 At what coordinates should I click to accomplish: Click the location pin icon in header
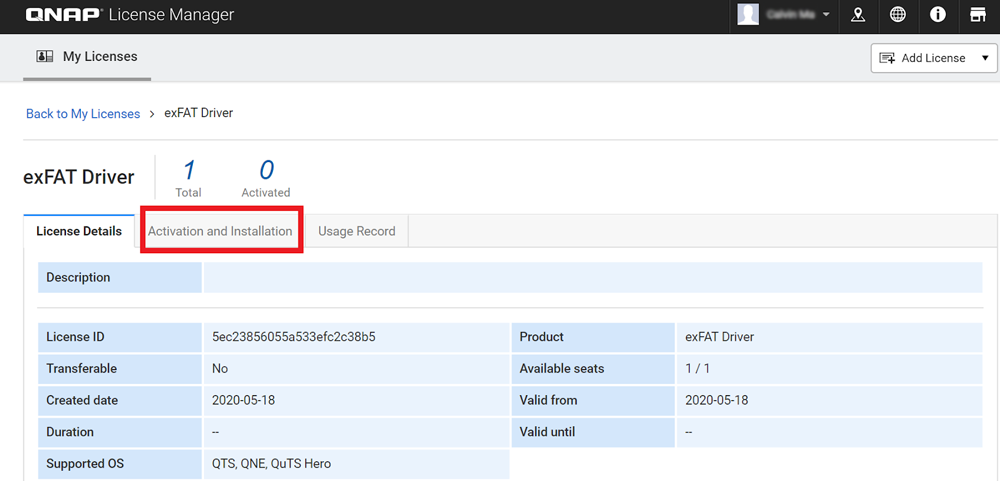coord(857,15)
